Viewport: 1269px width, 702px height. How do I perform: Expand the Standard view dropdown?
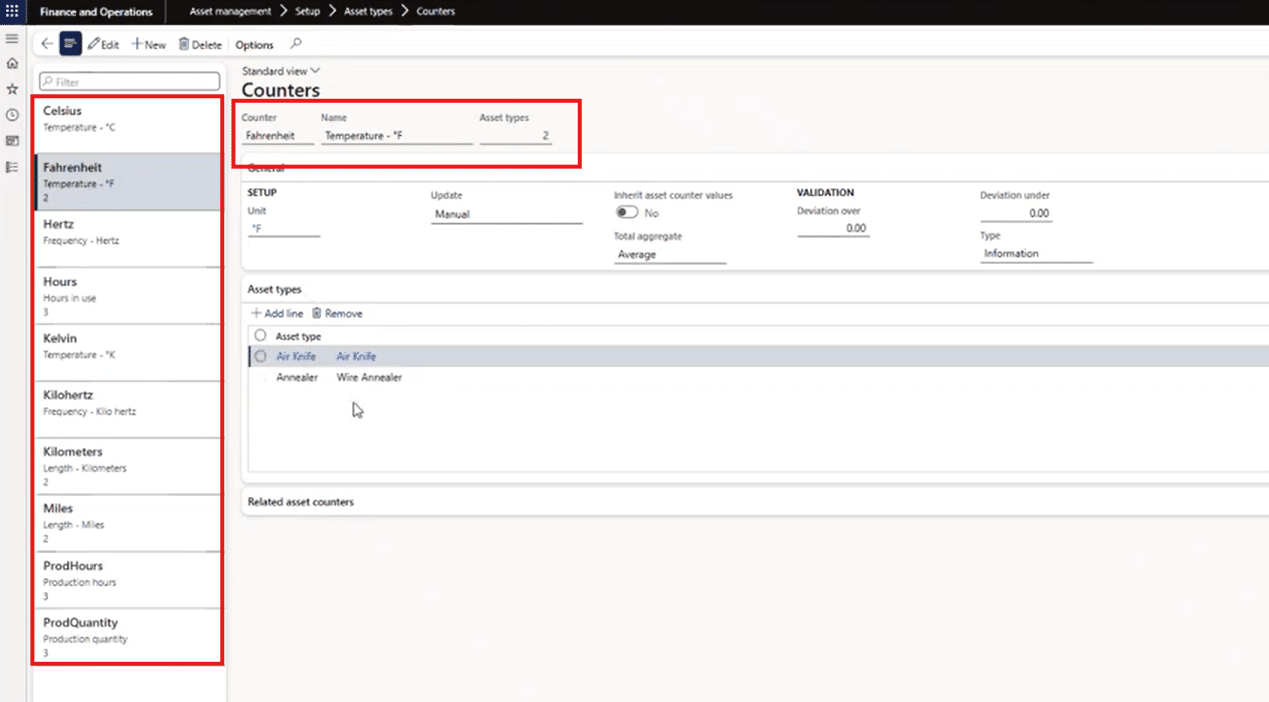pos(281,71)
